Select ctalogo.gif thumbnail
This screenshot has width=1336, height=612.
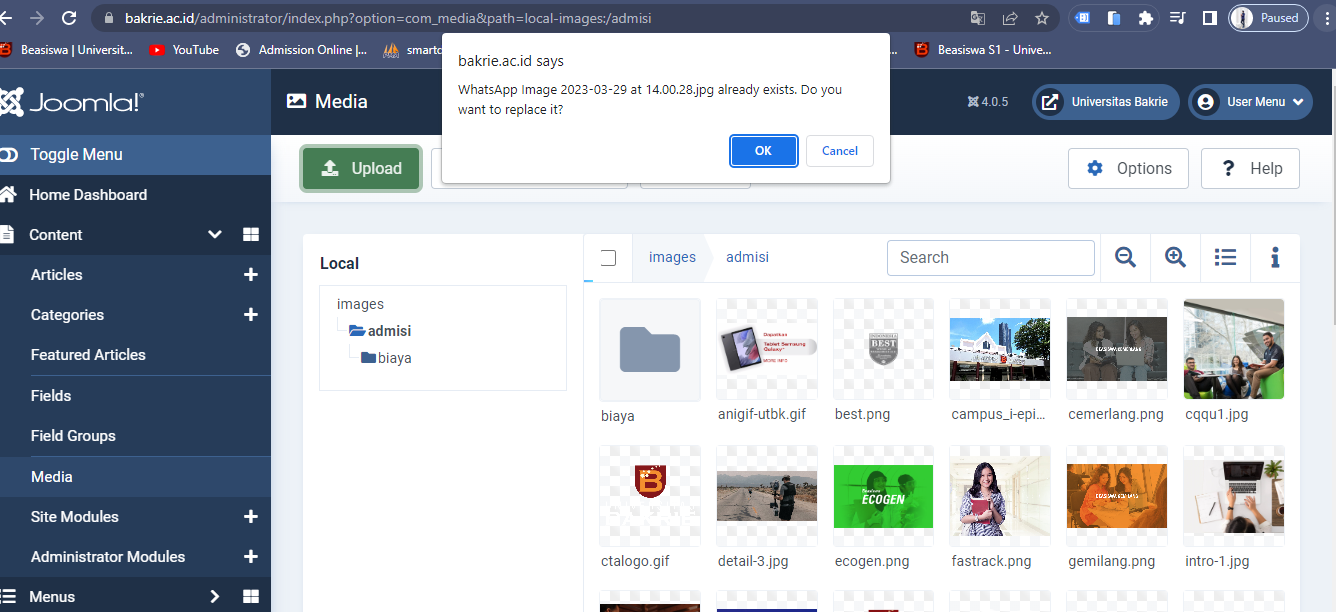point(650,496)
